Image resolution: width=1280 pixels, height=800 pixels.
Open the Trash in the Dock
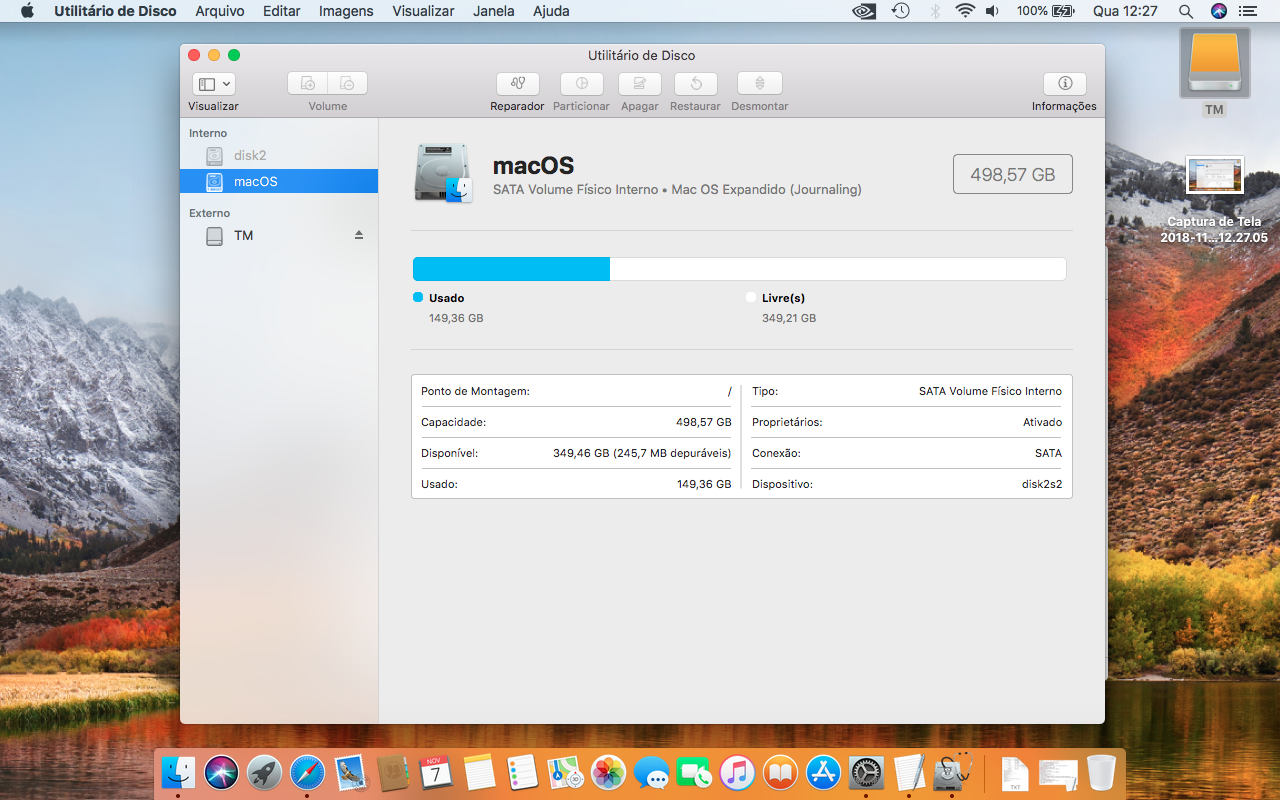1101,772
